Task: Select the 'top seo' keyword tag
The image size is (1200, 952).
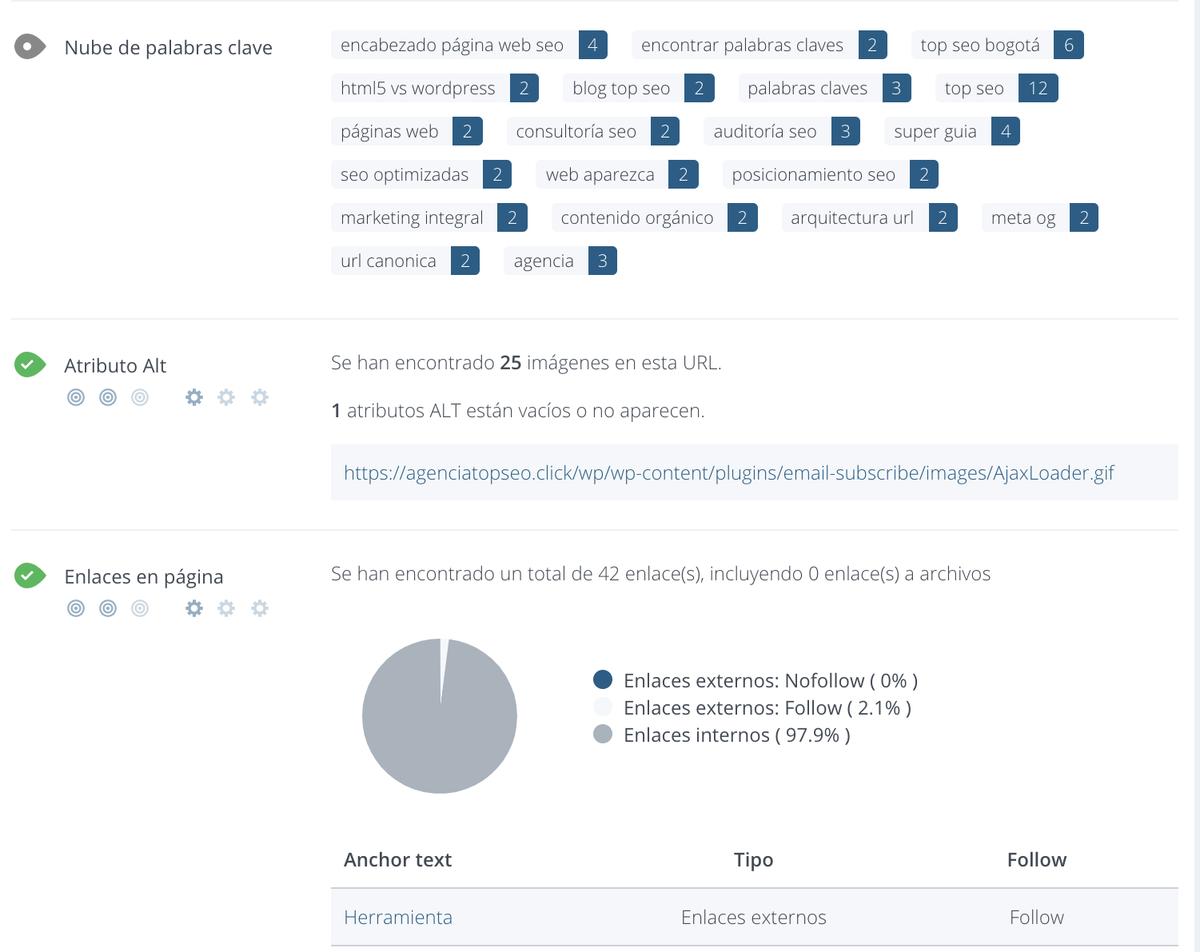Action: click(x=974, y=88)
